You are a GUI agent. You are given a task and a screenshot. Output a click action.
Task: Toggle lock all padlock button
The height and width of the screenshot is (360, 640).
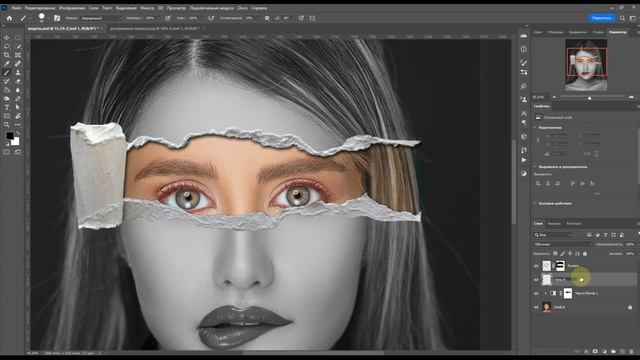click(x=585, y=253)
